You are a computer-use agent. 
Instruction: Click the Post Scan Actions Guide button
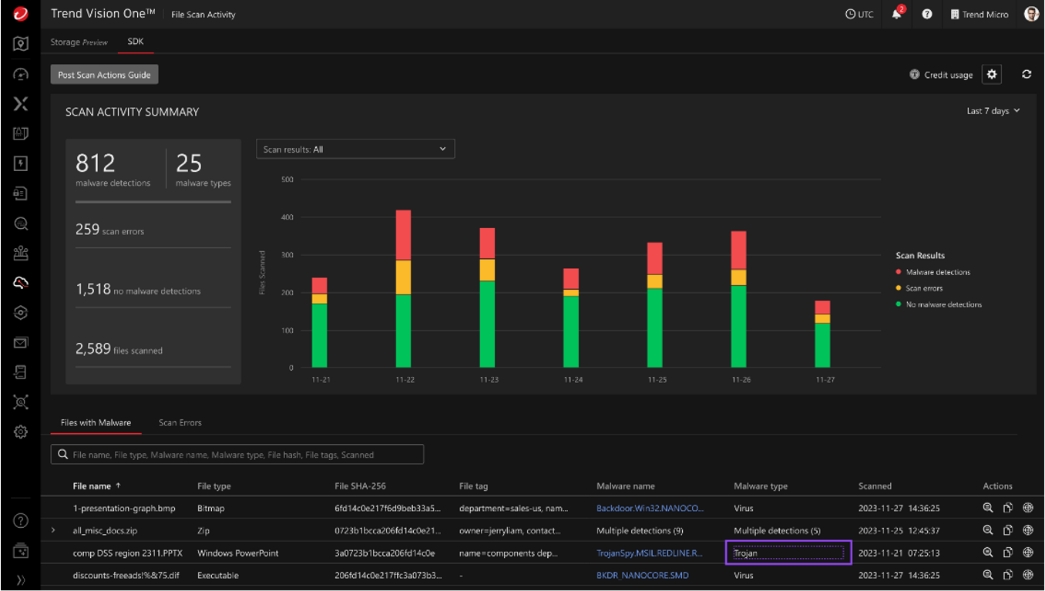point(104,75)
